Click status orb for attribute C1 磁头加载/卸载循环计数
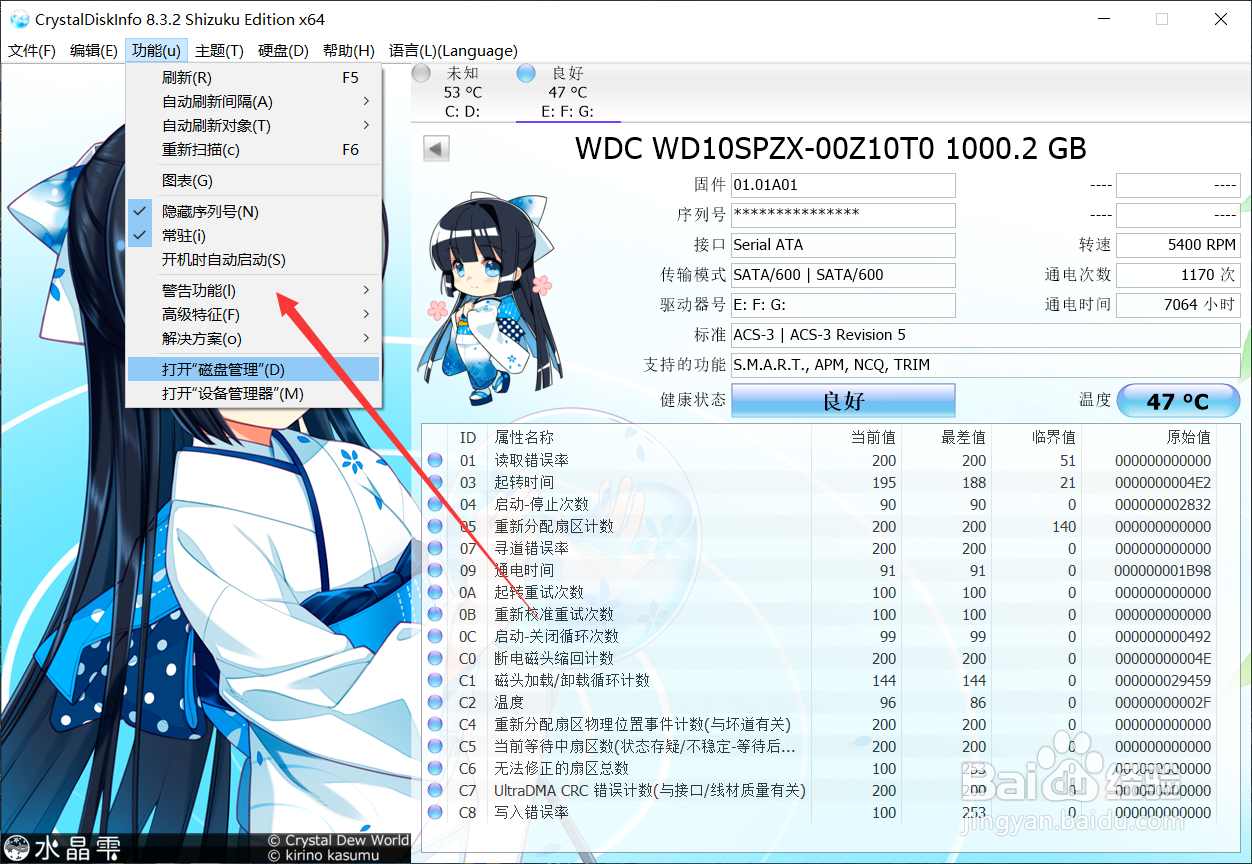1252x864 pixels. pyautogui.click(x=435, y=681)
